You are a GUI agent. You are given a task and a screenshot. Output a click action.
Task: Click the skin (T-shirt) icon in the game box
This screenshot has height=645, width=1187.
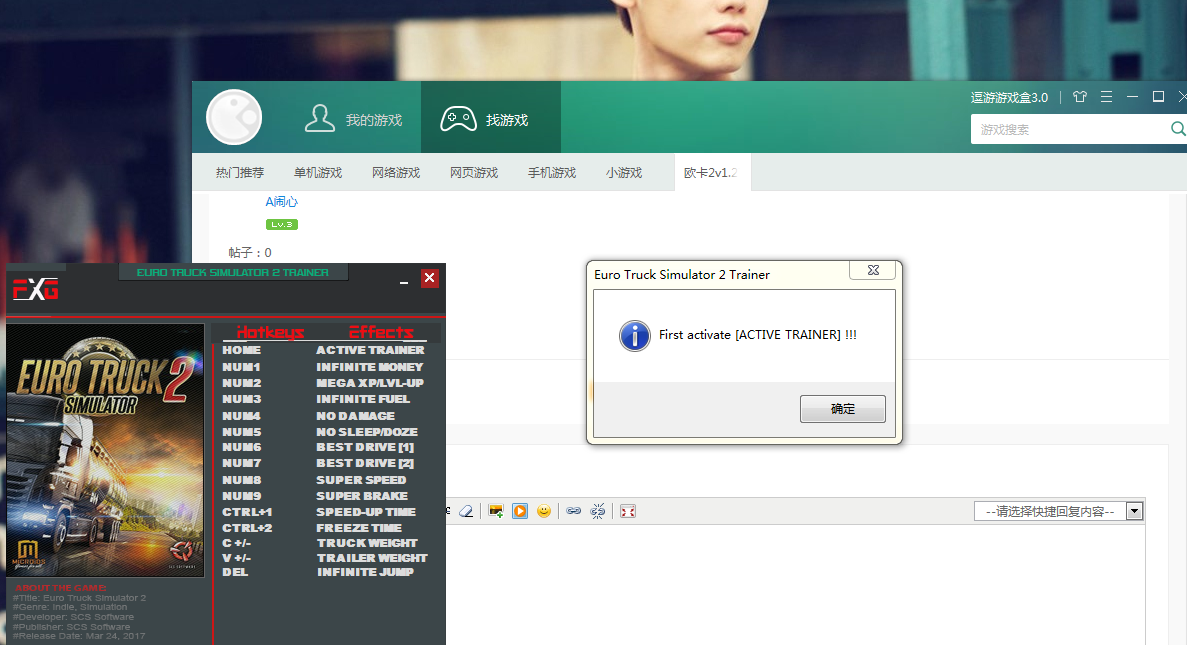tap(1080, 97)
